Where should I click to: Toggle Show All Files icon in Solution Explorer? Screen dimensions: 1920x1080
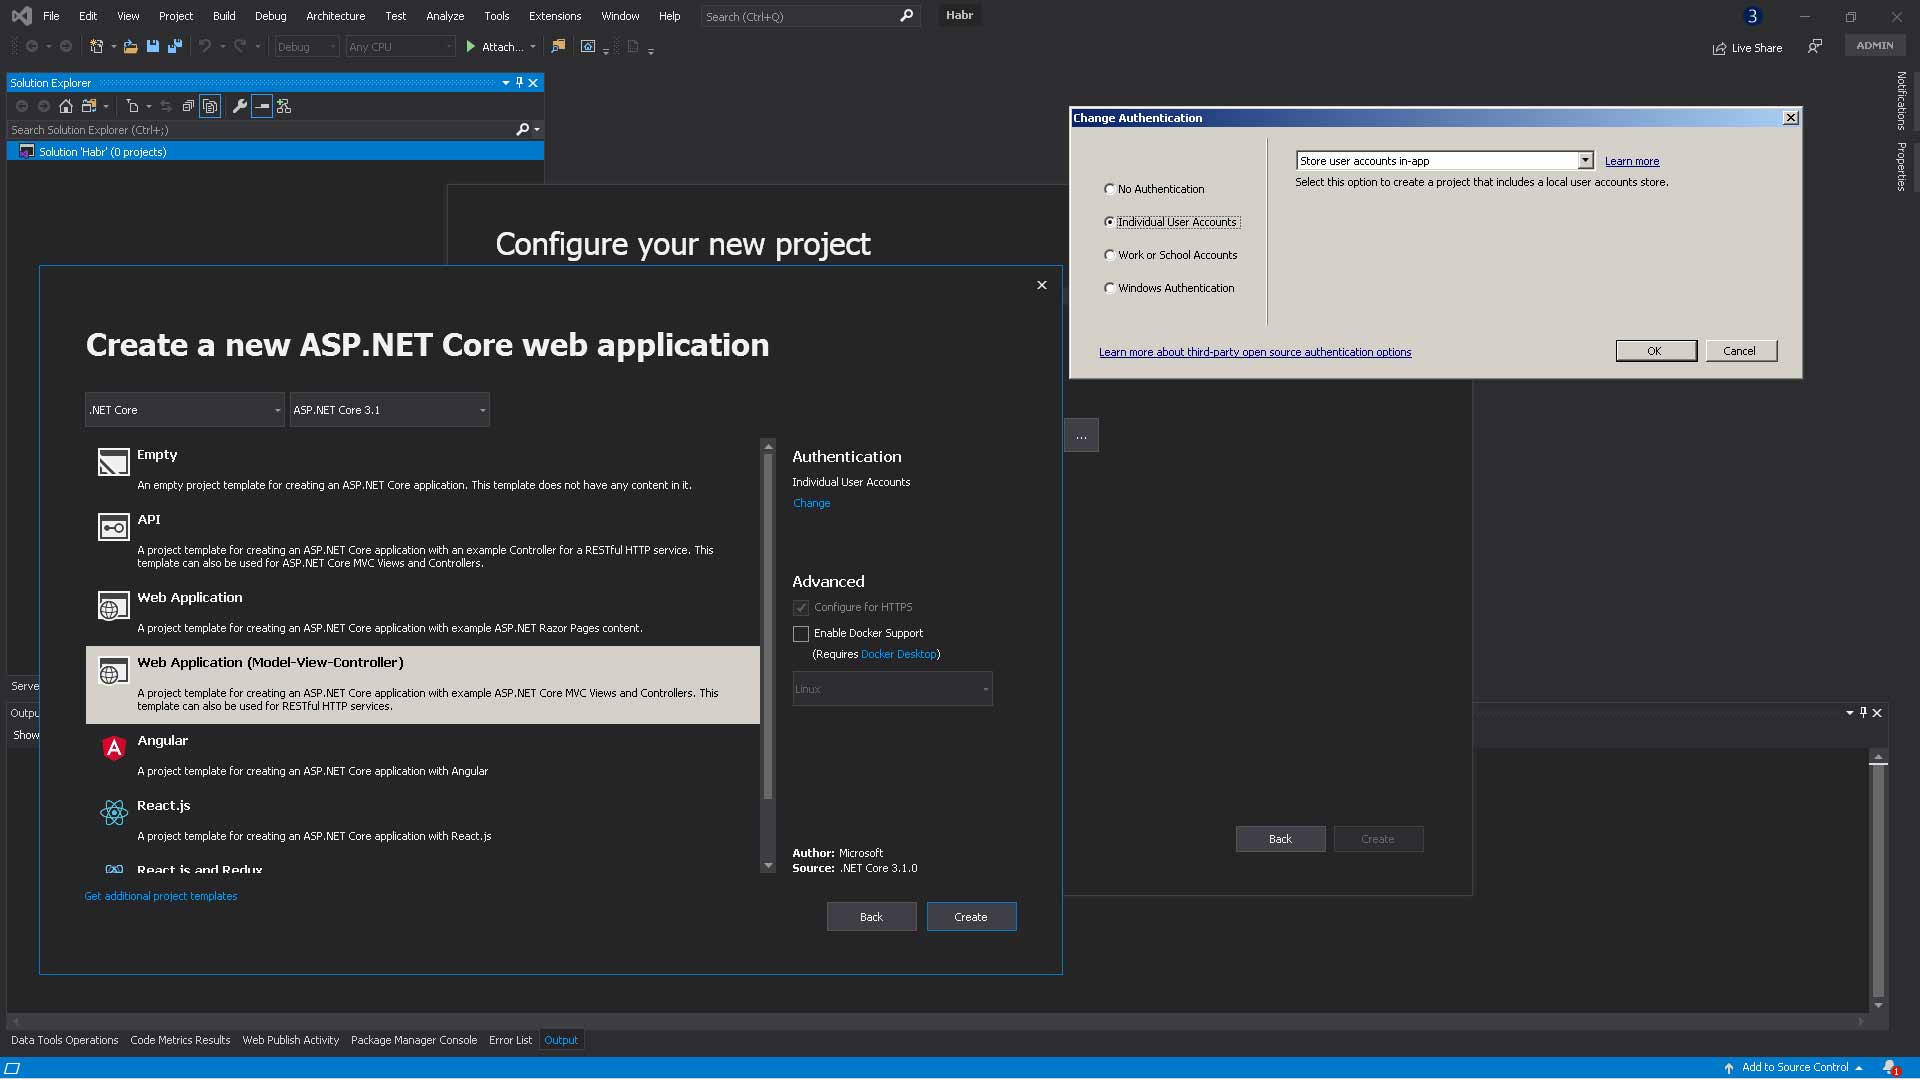210,106
